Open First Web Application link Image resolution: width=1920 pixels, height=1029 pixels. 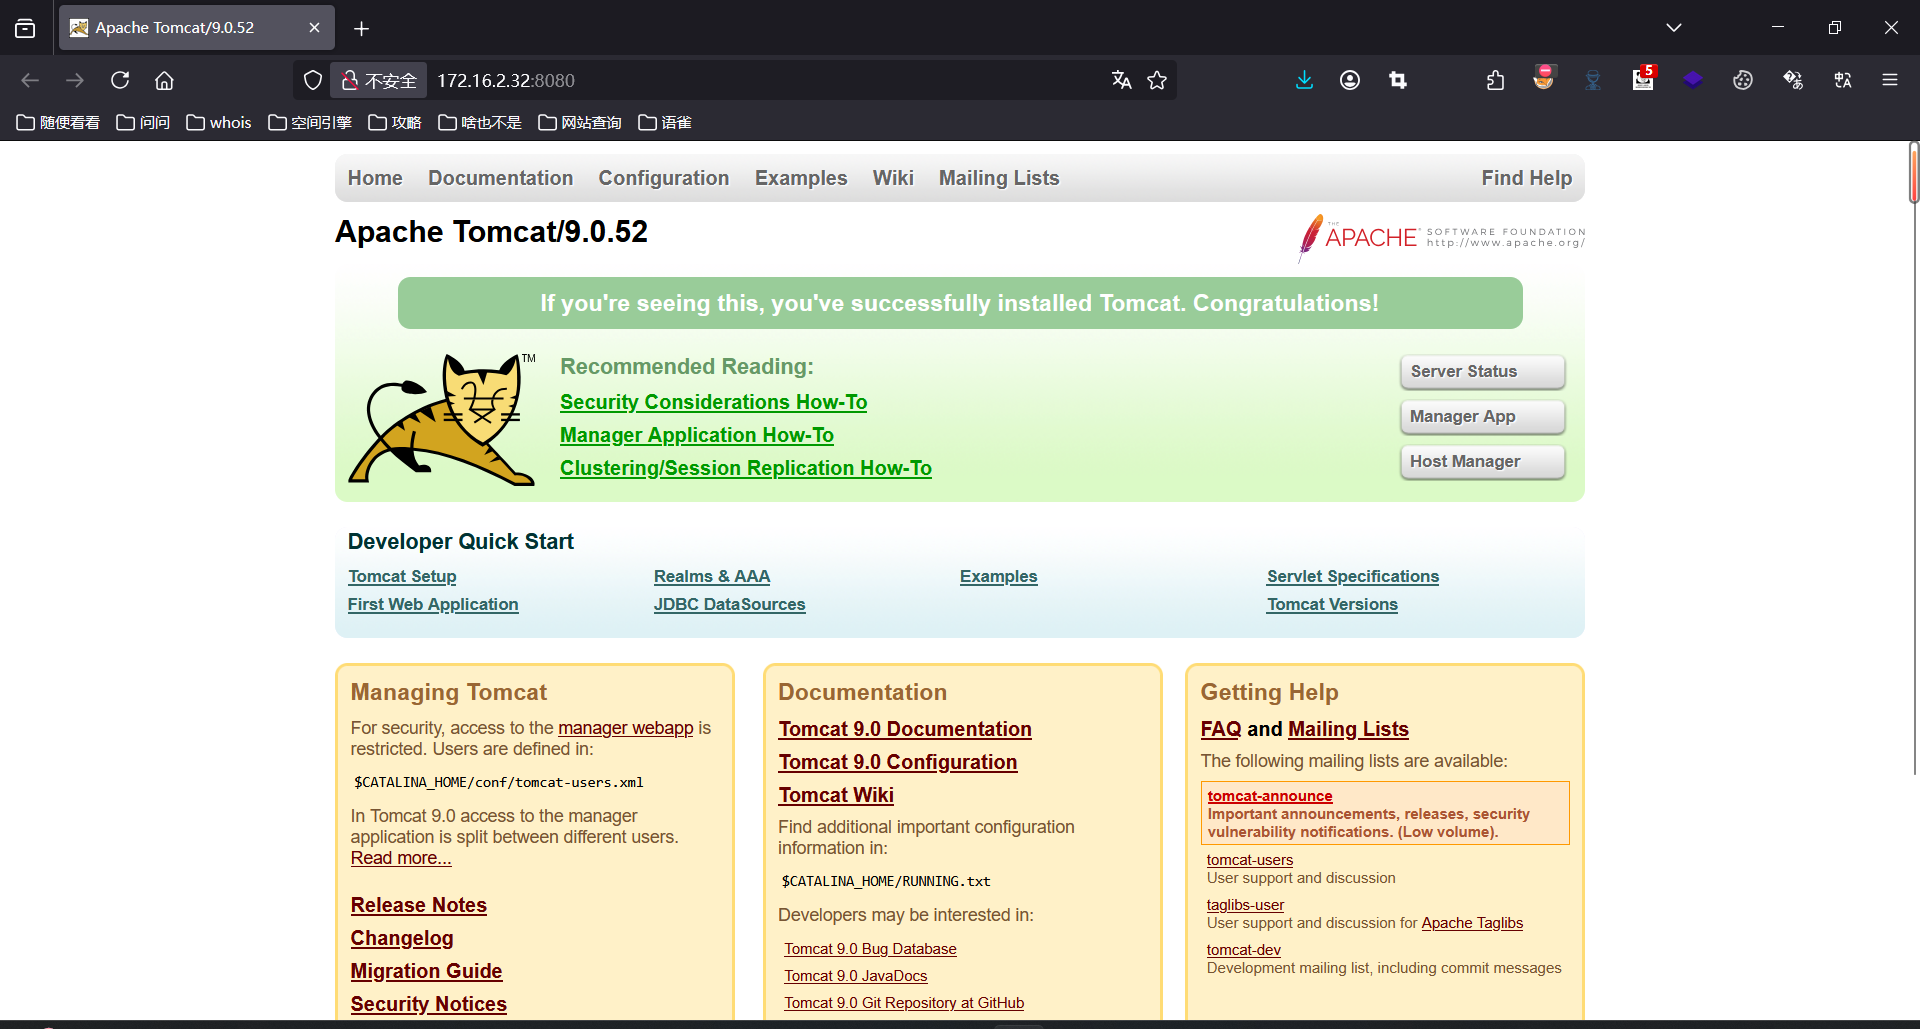433,605
